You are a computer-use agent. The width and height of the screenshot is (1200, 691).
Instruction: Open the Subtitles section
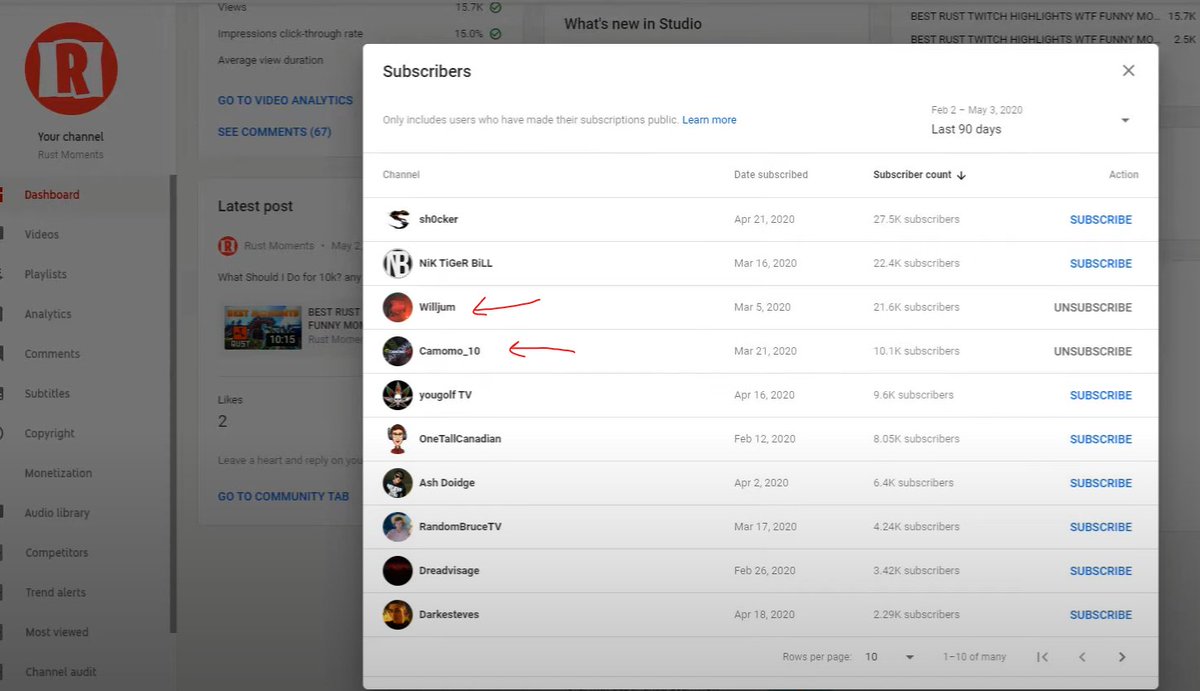pyautogui.click(x=46, y=393)
